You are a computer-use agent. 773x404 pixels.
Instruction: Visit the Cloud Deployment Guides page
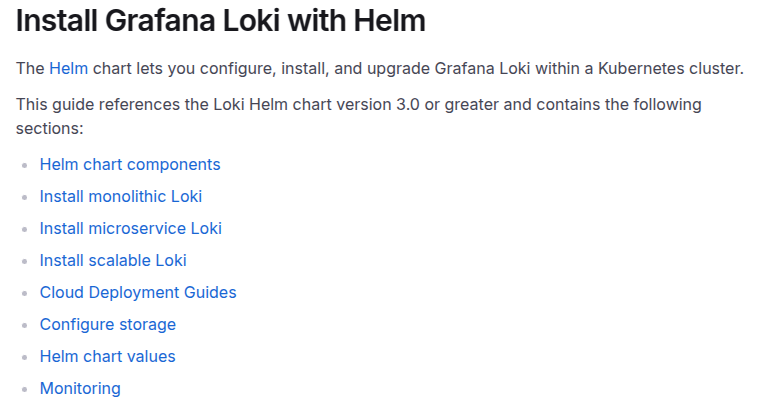point(138,292)
